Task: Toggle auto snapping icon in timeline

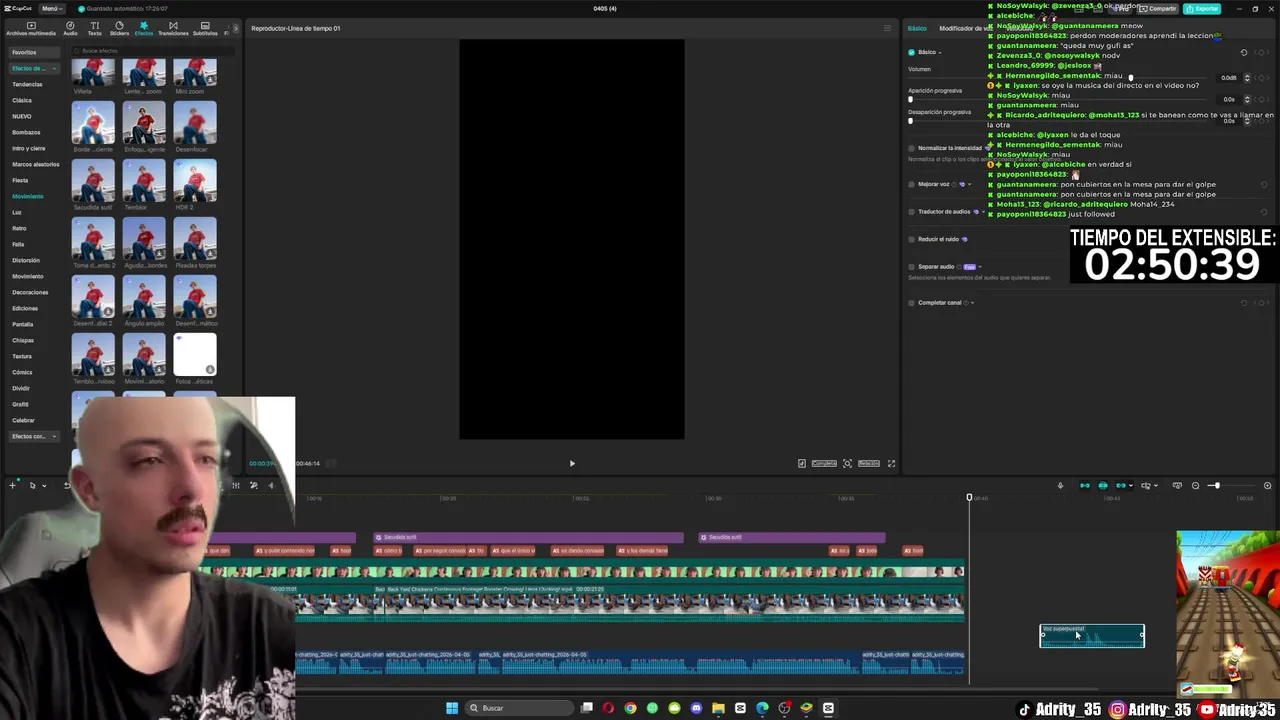Action: tap(1103, 486)
